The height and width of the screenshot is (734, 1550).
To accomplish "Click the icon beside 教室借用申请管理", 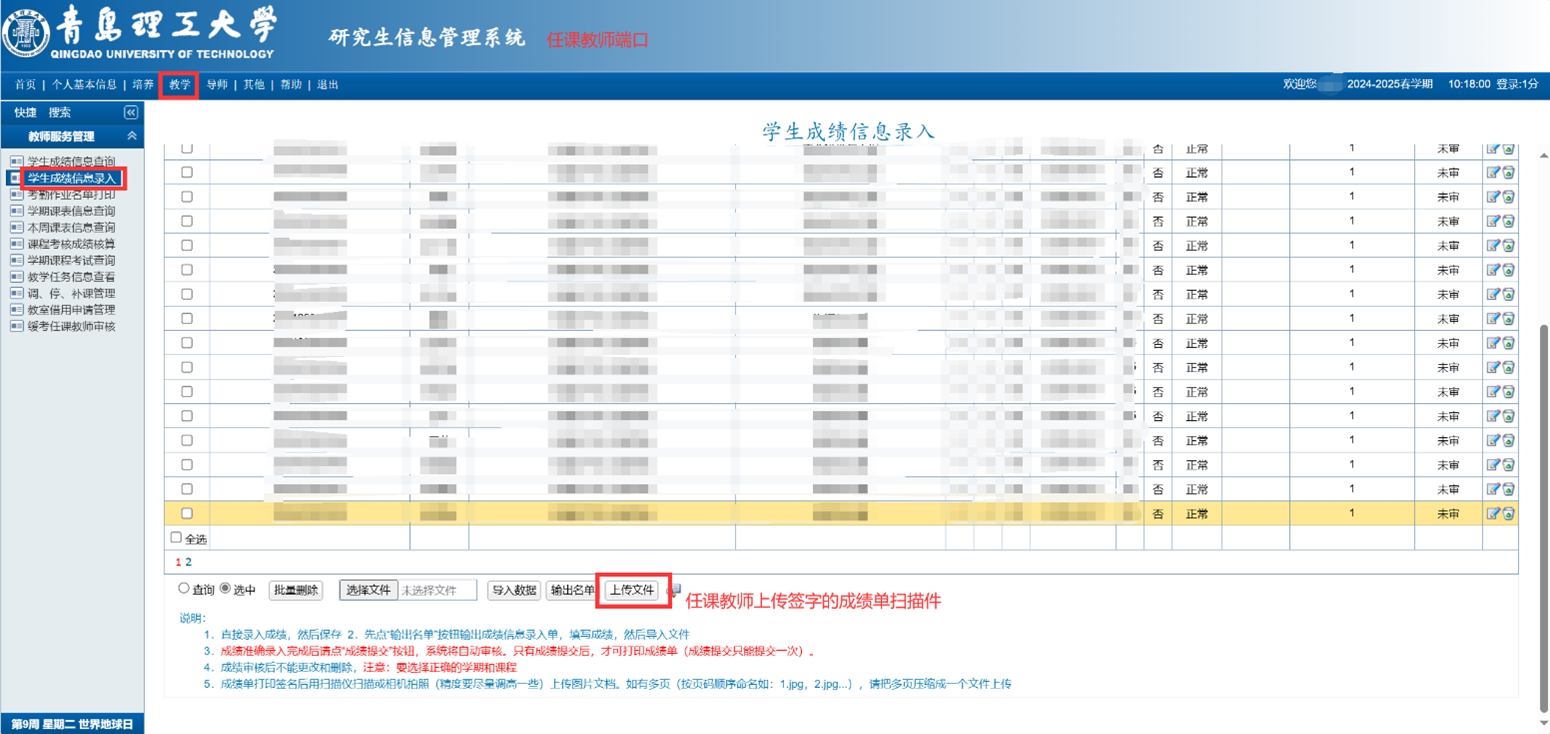I will tap(16, 310).
